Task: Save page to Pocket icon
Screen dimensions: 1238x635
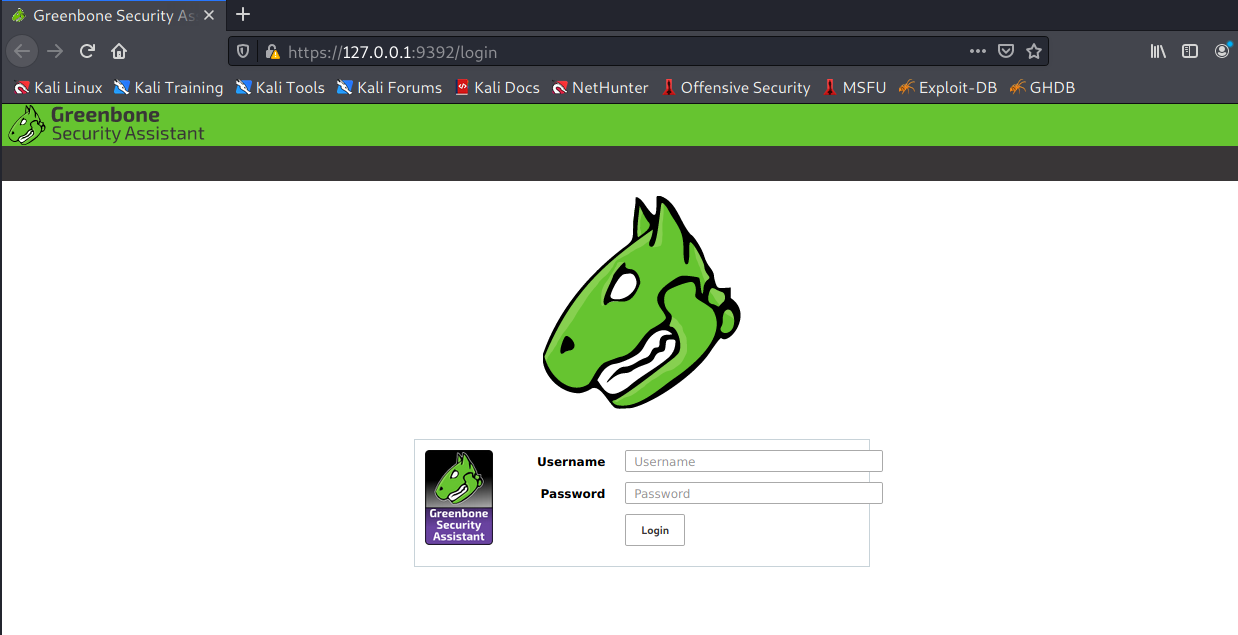Action: tap(1007, 52)
